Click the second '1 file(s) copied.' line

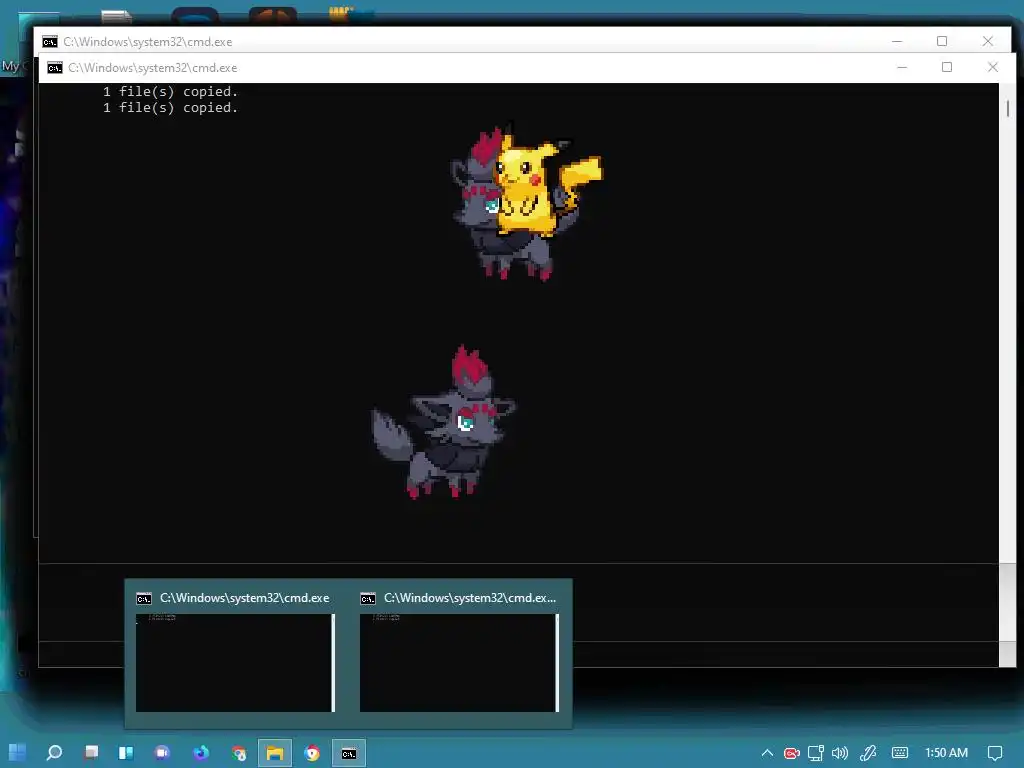pyautogui.click(x=170, y=108)
